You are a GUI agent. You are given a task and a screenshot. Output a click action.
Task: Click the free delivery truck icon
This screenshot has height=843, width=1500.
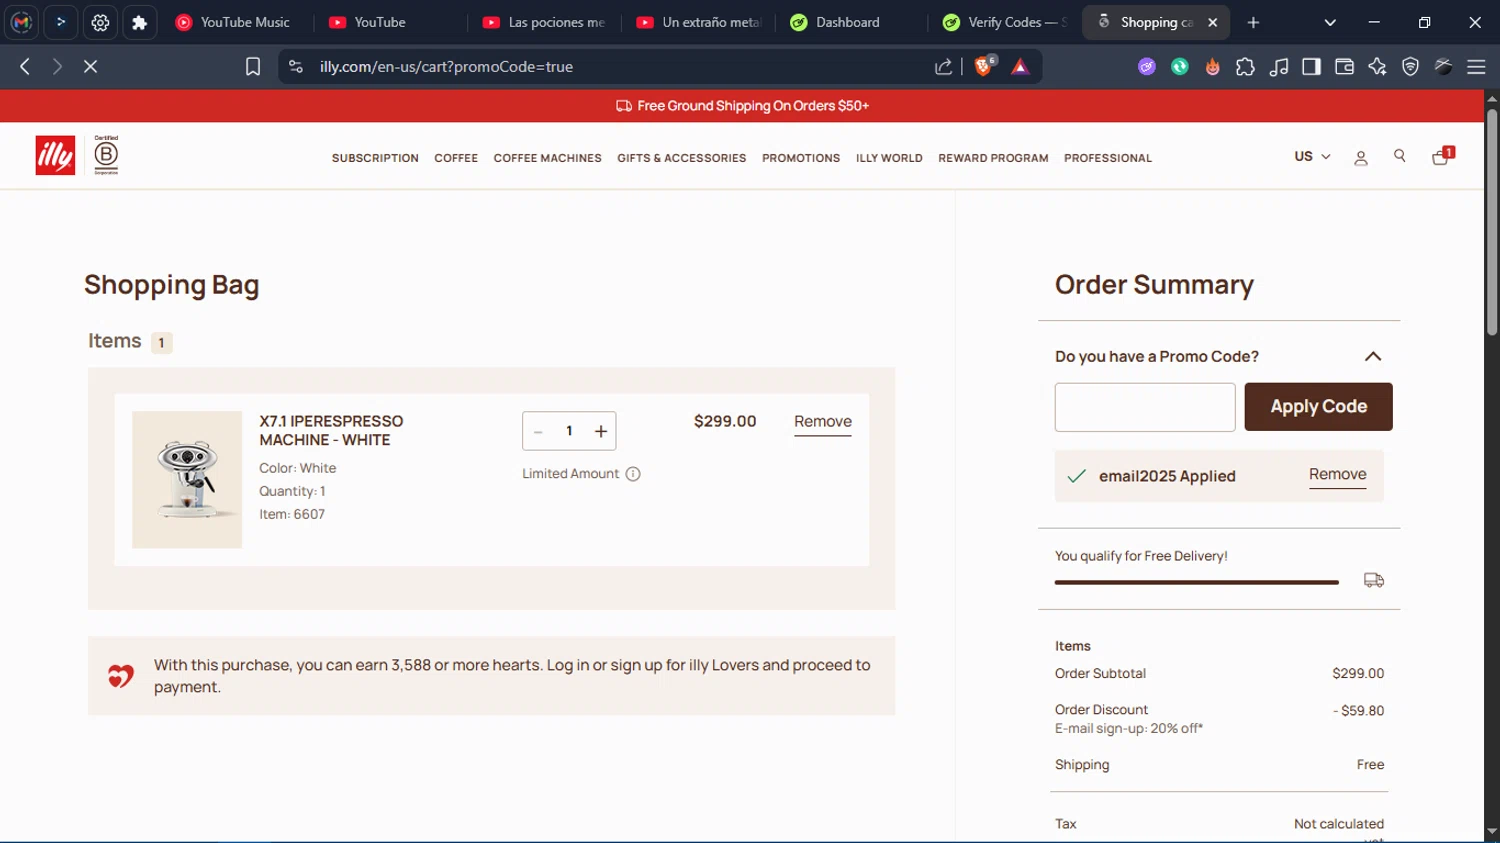pos(1374,580)
